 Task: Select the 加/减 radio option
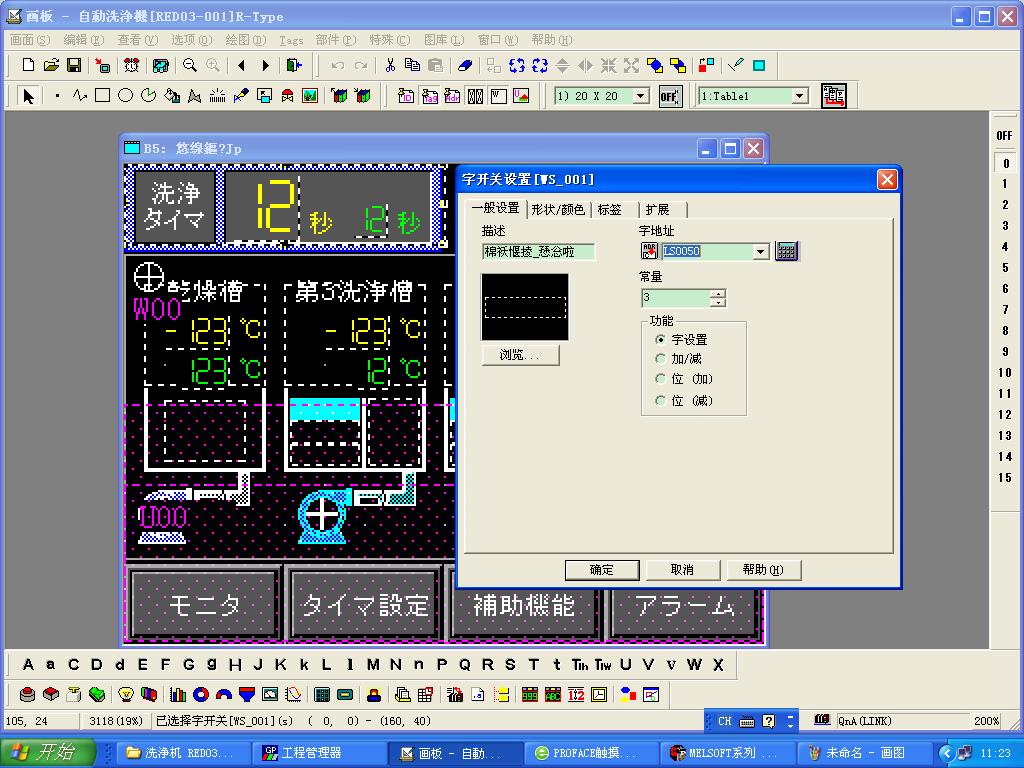tap(660, 359)
